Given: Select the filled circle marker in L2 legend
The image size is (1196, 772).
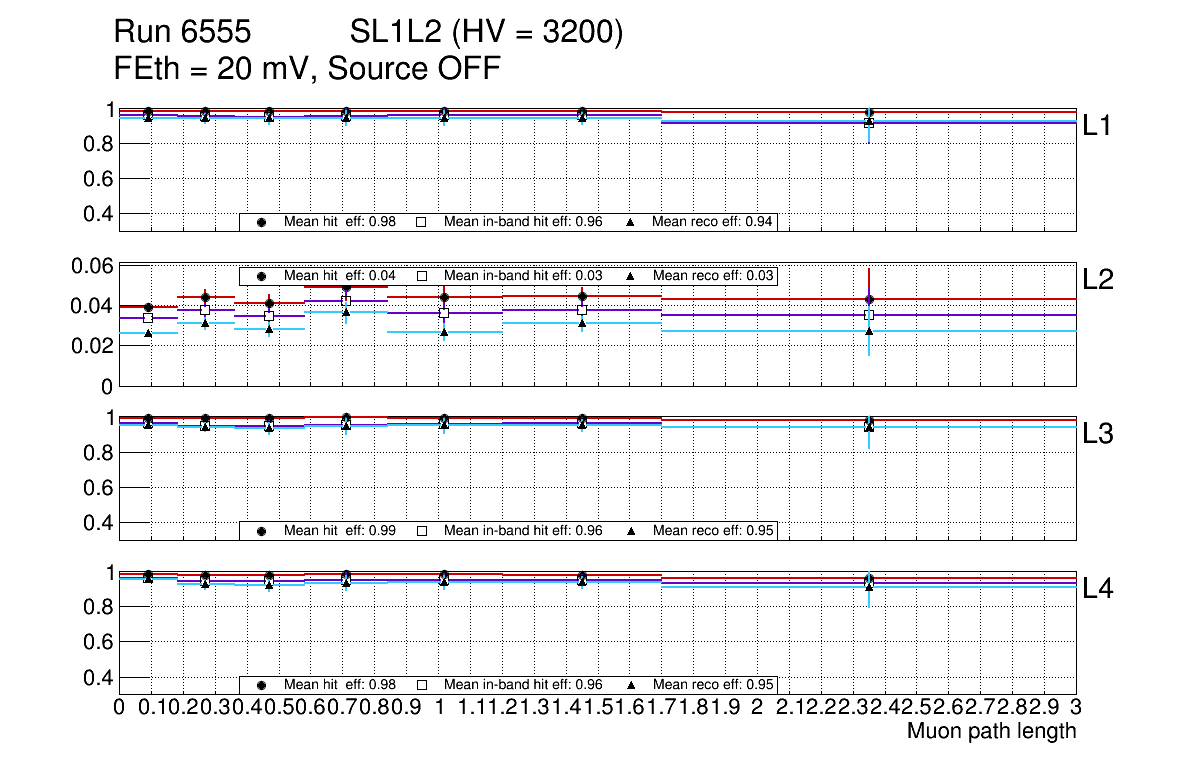Looking at the screenshot, I should point(262,276).
